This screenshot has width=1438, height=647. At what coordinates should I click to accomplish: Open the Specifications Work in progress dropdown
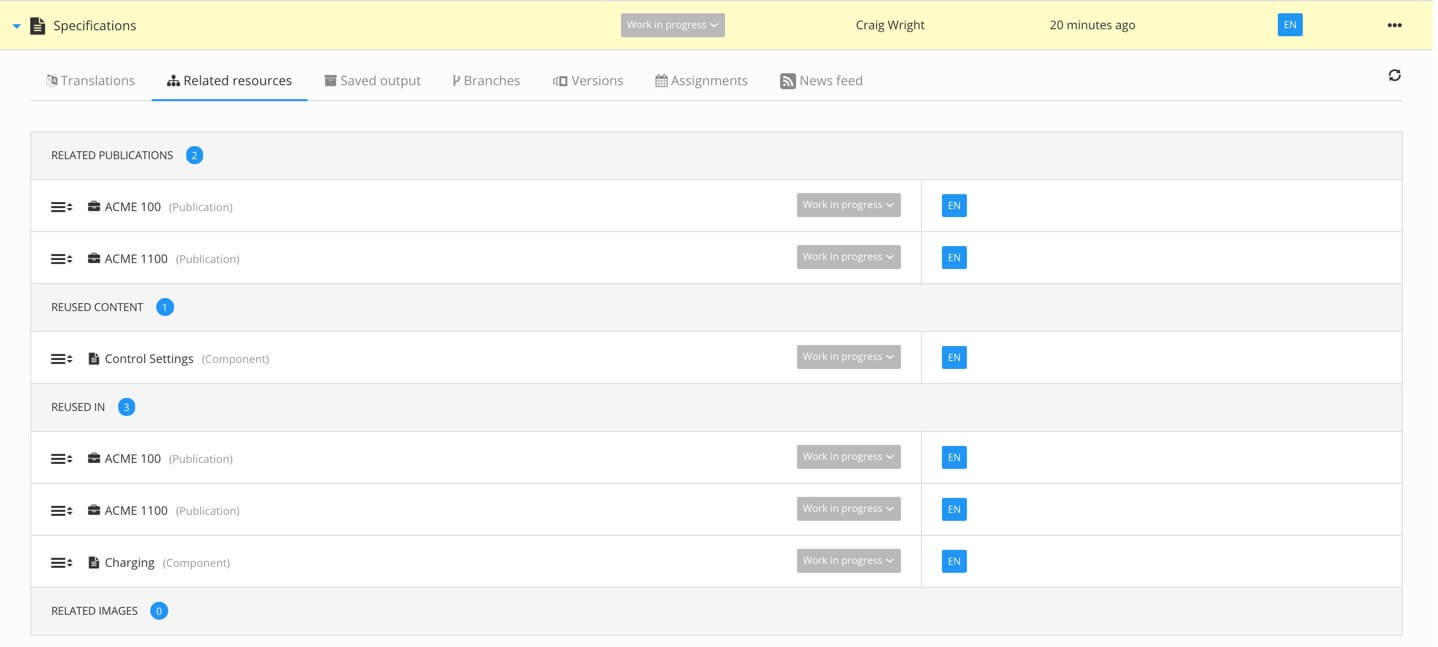pyautogui.click(x=672, y=26)
